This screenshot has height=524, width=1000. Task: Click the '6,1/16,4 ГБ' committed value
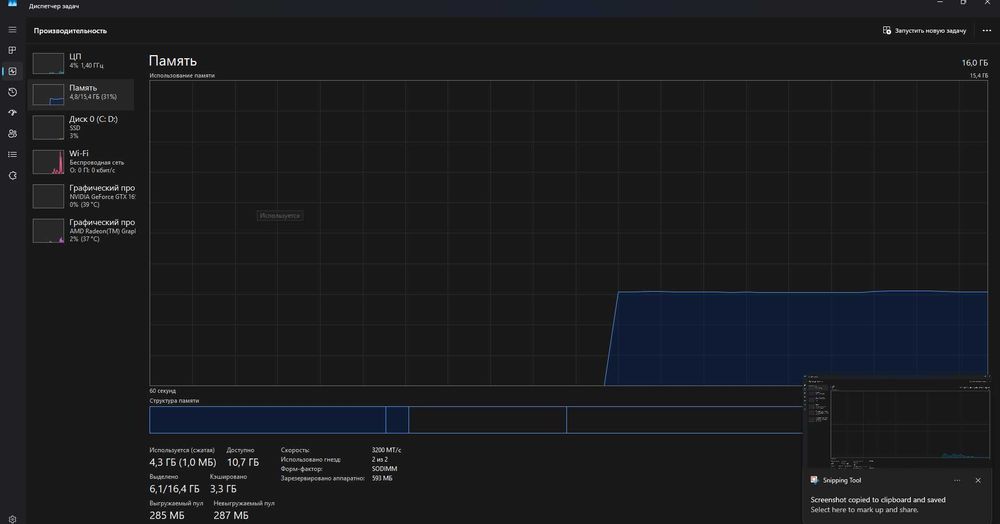[174, 489]
